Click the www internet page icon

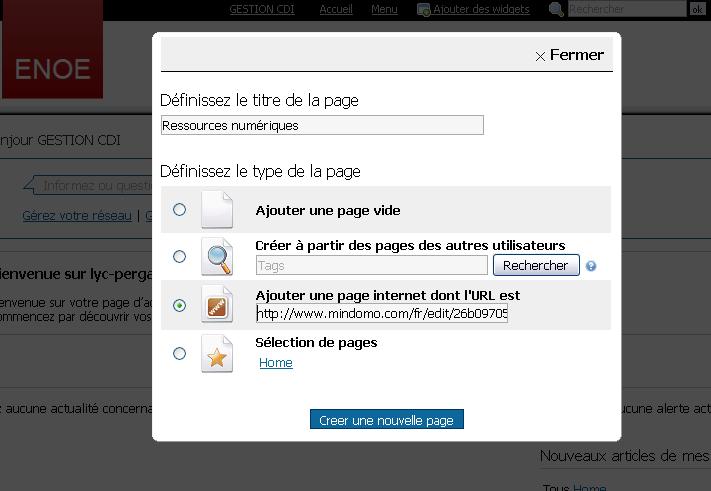pyautogui.click(x=216, y=305)
